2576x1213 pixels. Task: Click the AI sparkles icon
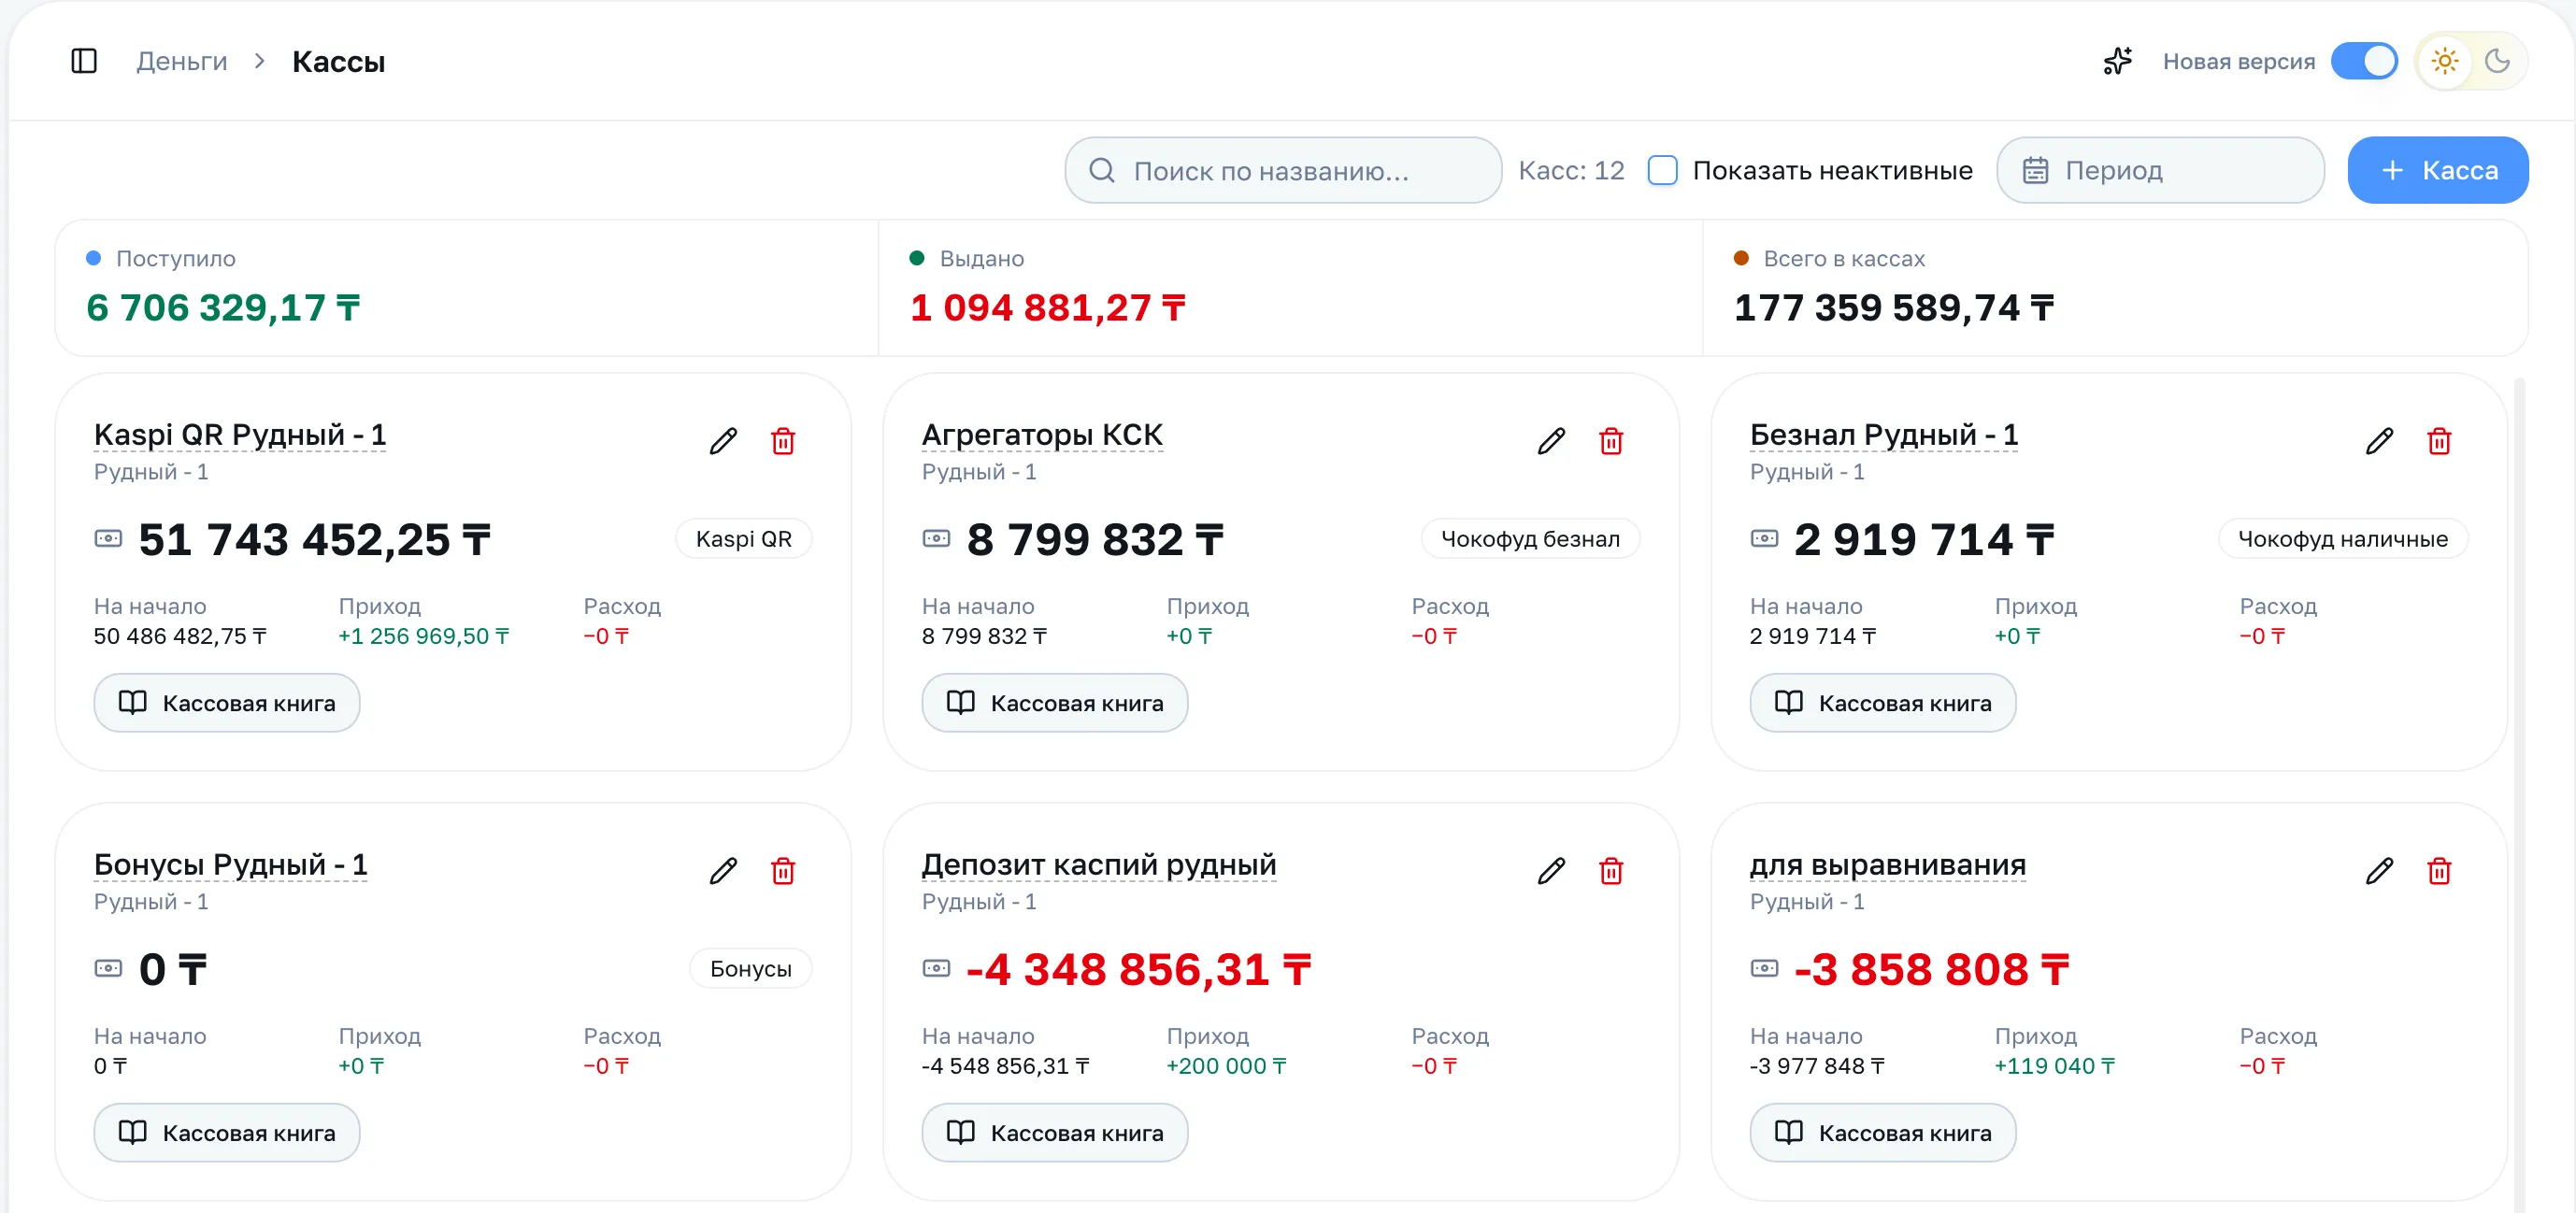[x=2117, y=62]
